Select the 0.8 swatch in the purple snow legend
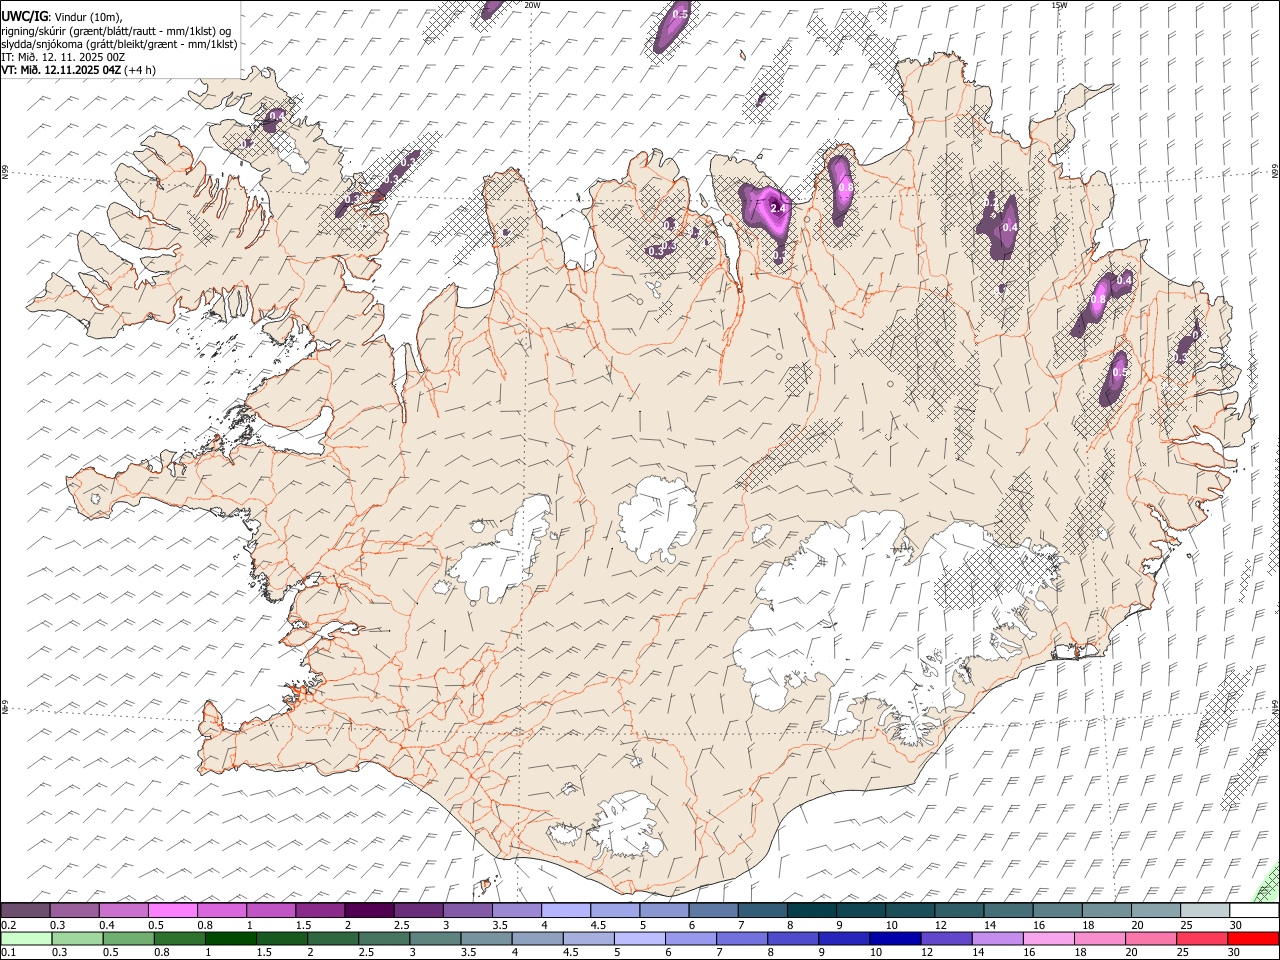This screenshot has width=1280, height=960. (221, 911)
